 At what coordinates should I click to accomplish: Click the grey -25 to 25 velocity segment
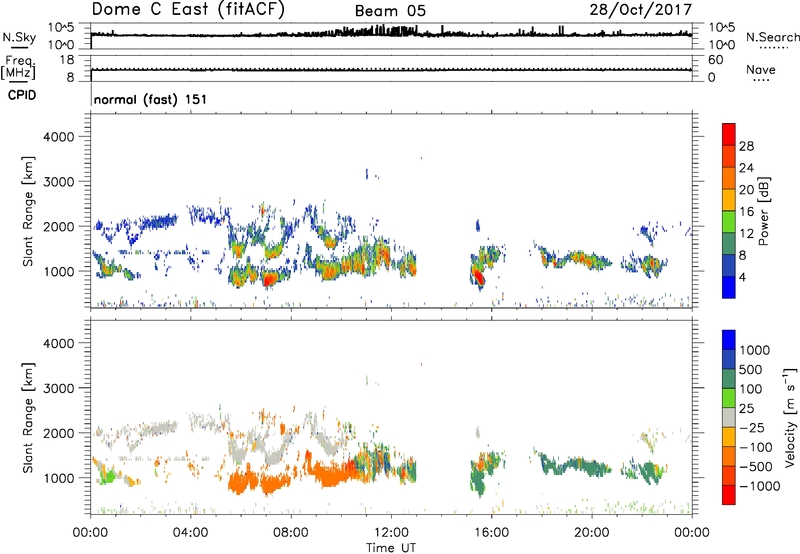pyautogui.click(x=729, y=418)
